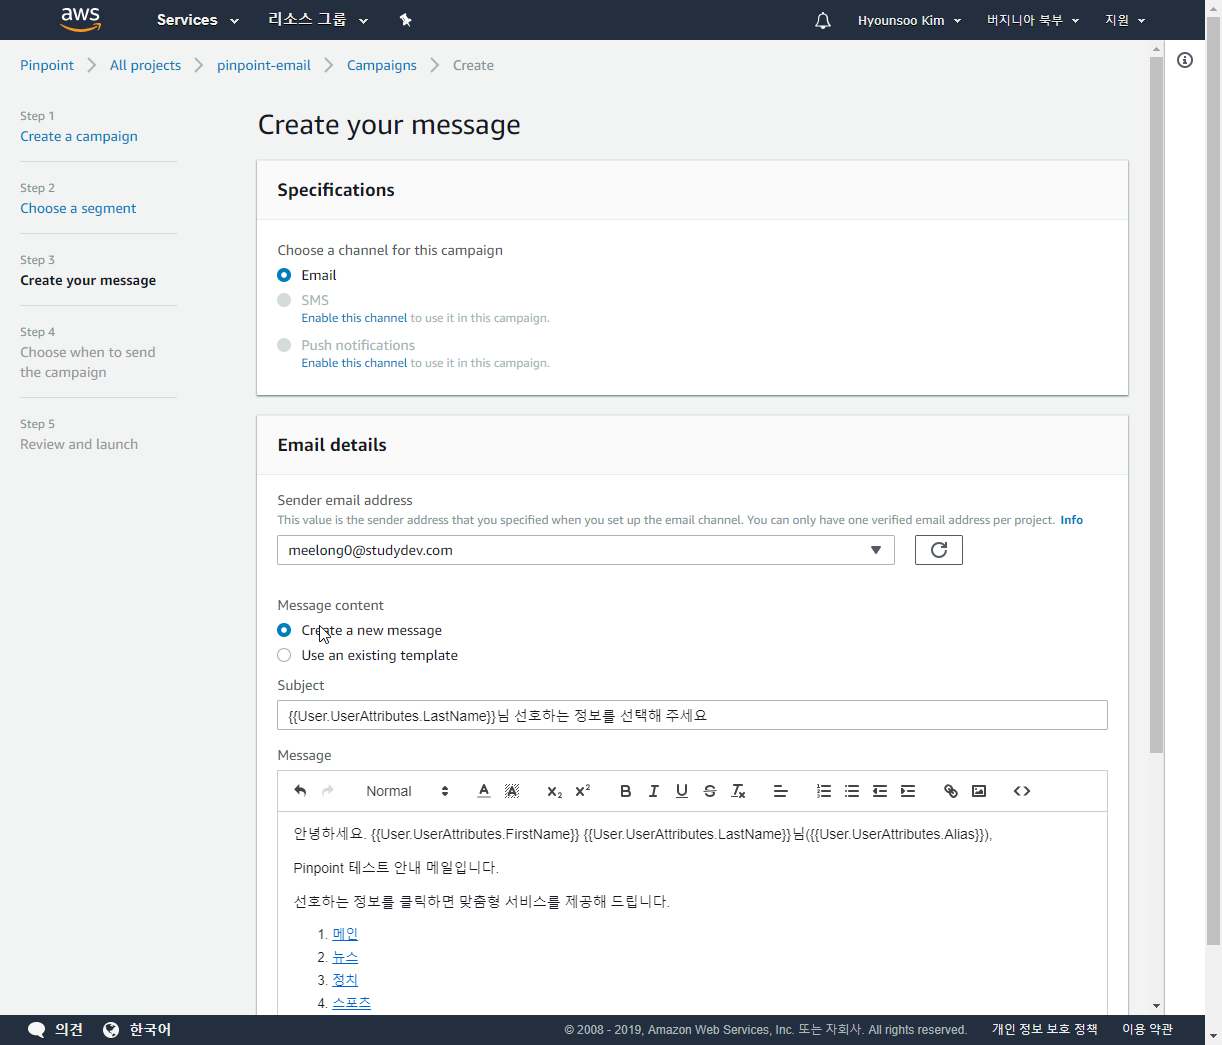Image resolution: width=1222 pixels, height=1045 pixels.
Task: Open the Normal paragraph style dropdown
Action: [407, 791]
